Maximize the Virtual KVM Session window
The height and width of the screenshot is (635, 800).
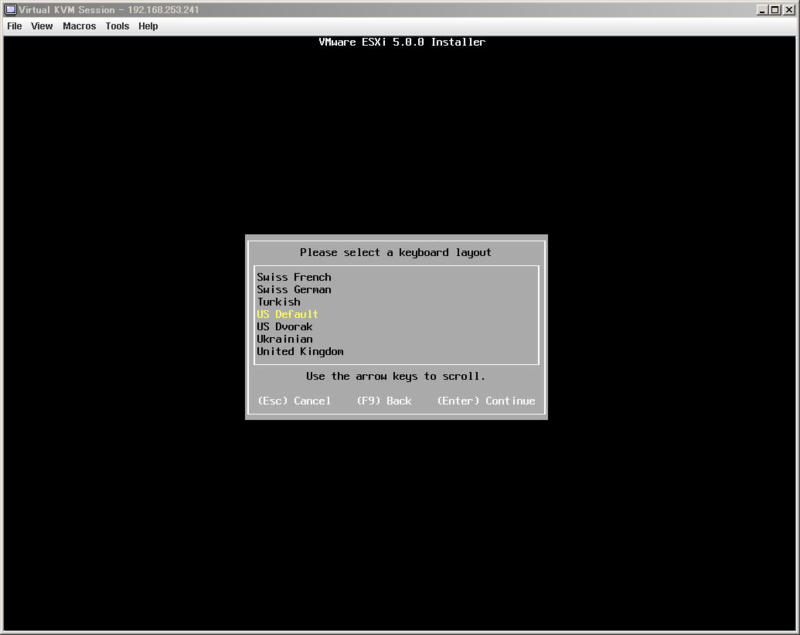pos(774,10)
